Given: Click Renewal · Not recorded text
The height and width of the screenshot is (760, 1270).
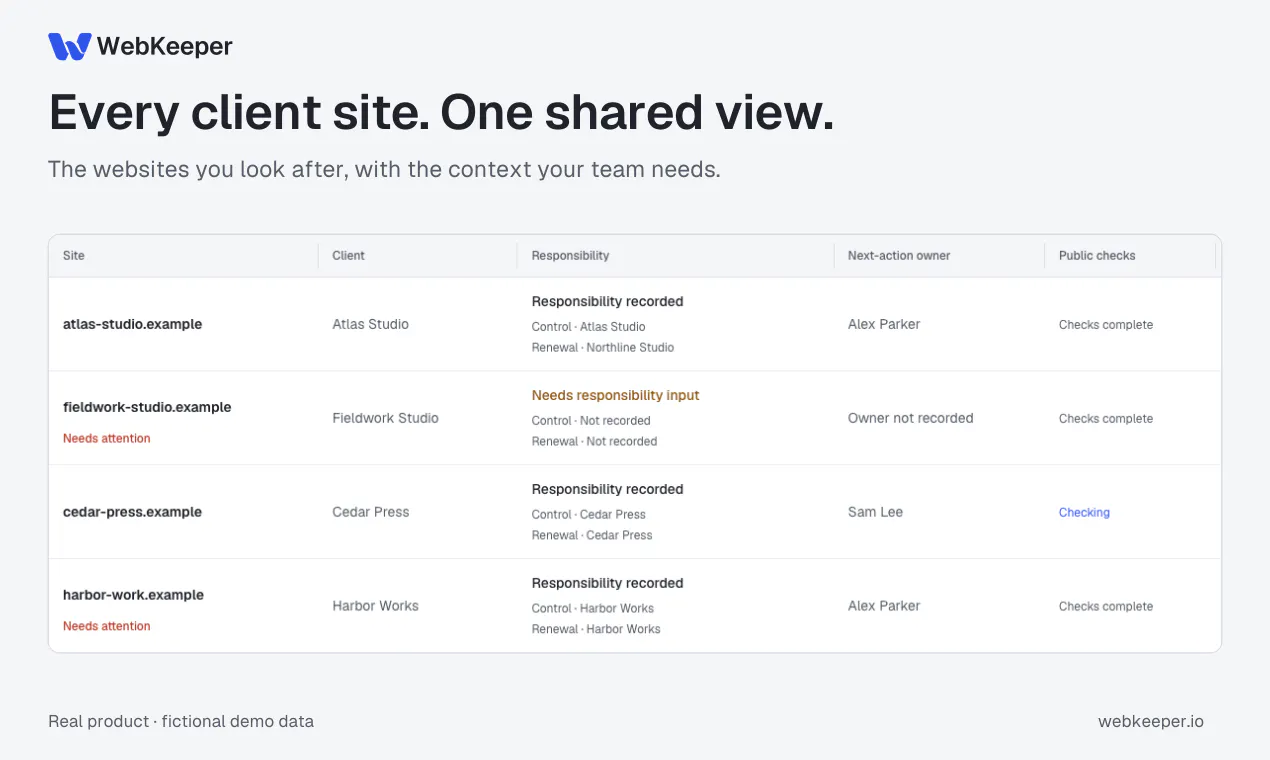Looking at the screenshot, I should tap(595, 441).
